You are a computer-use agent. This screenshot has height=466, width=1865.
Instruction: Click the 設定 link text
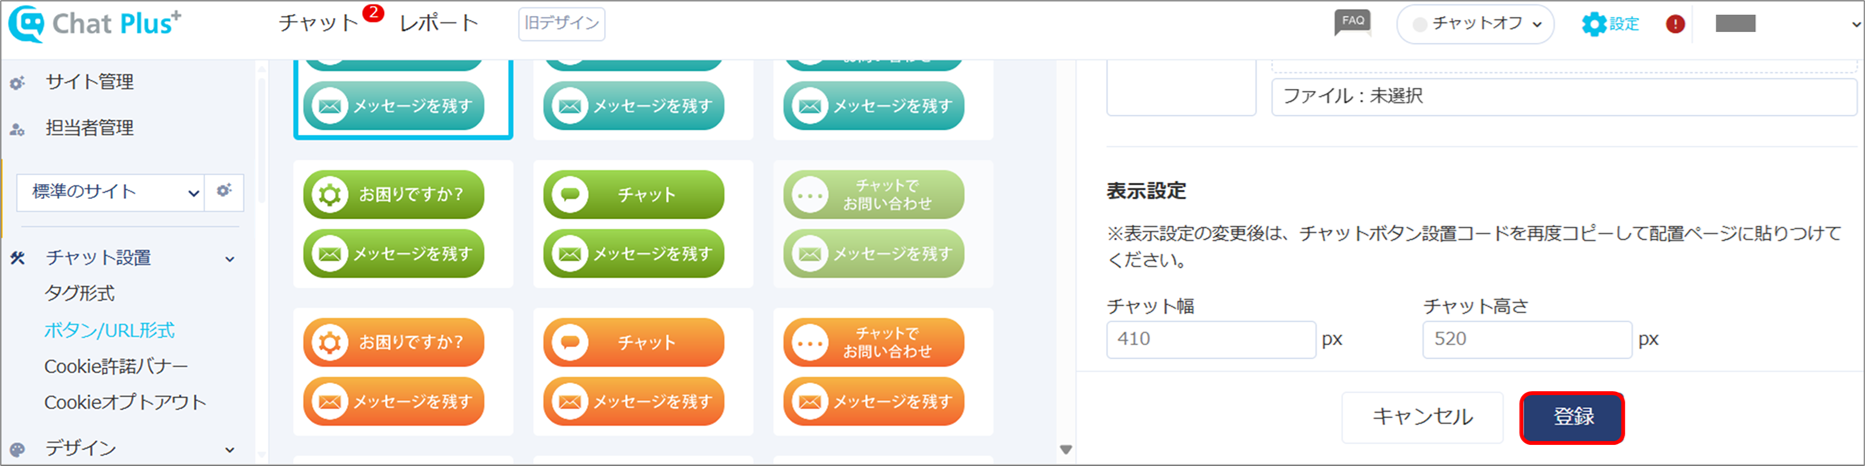(1624, 24)
